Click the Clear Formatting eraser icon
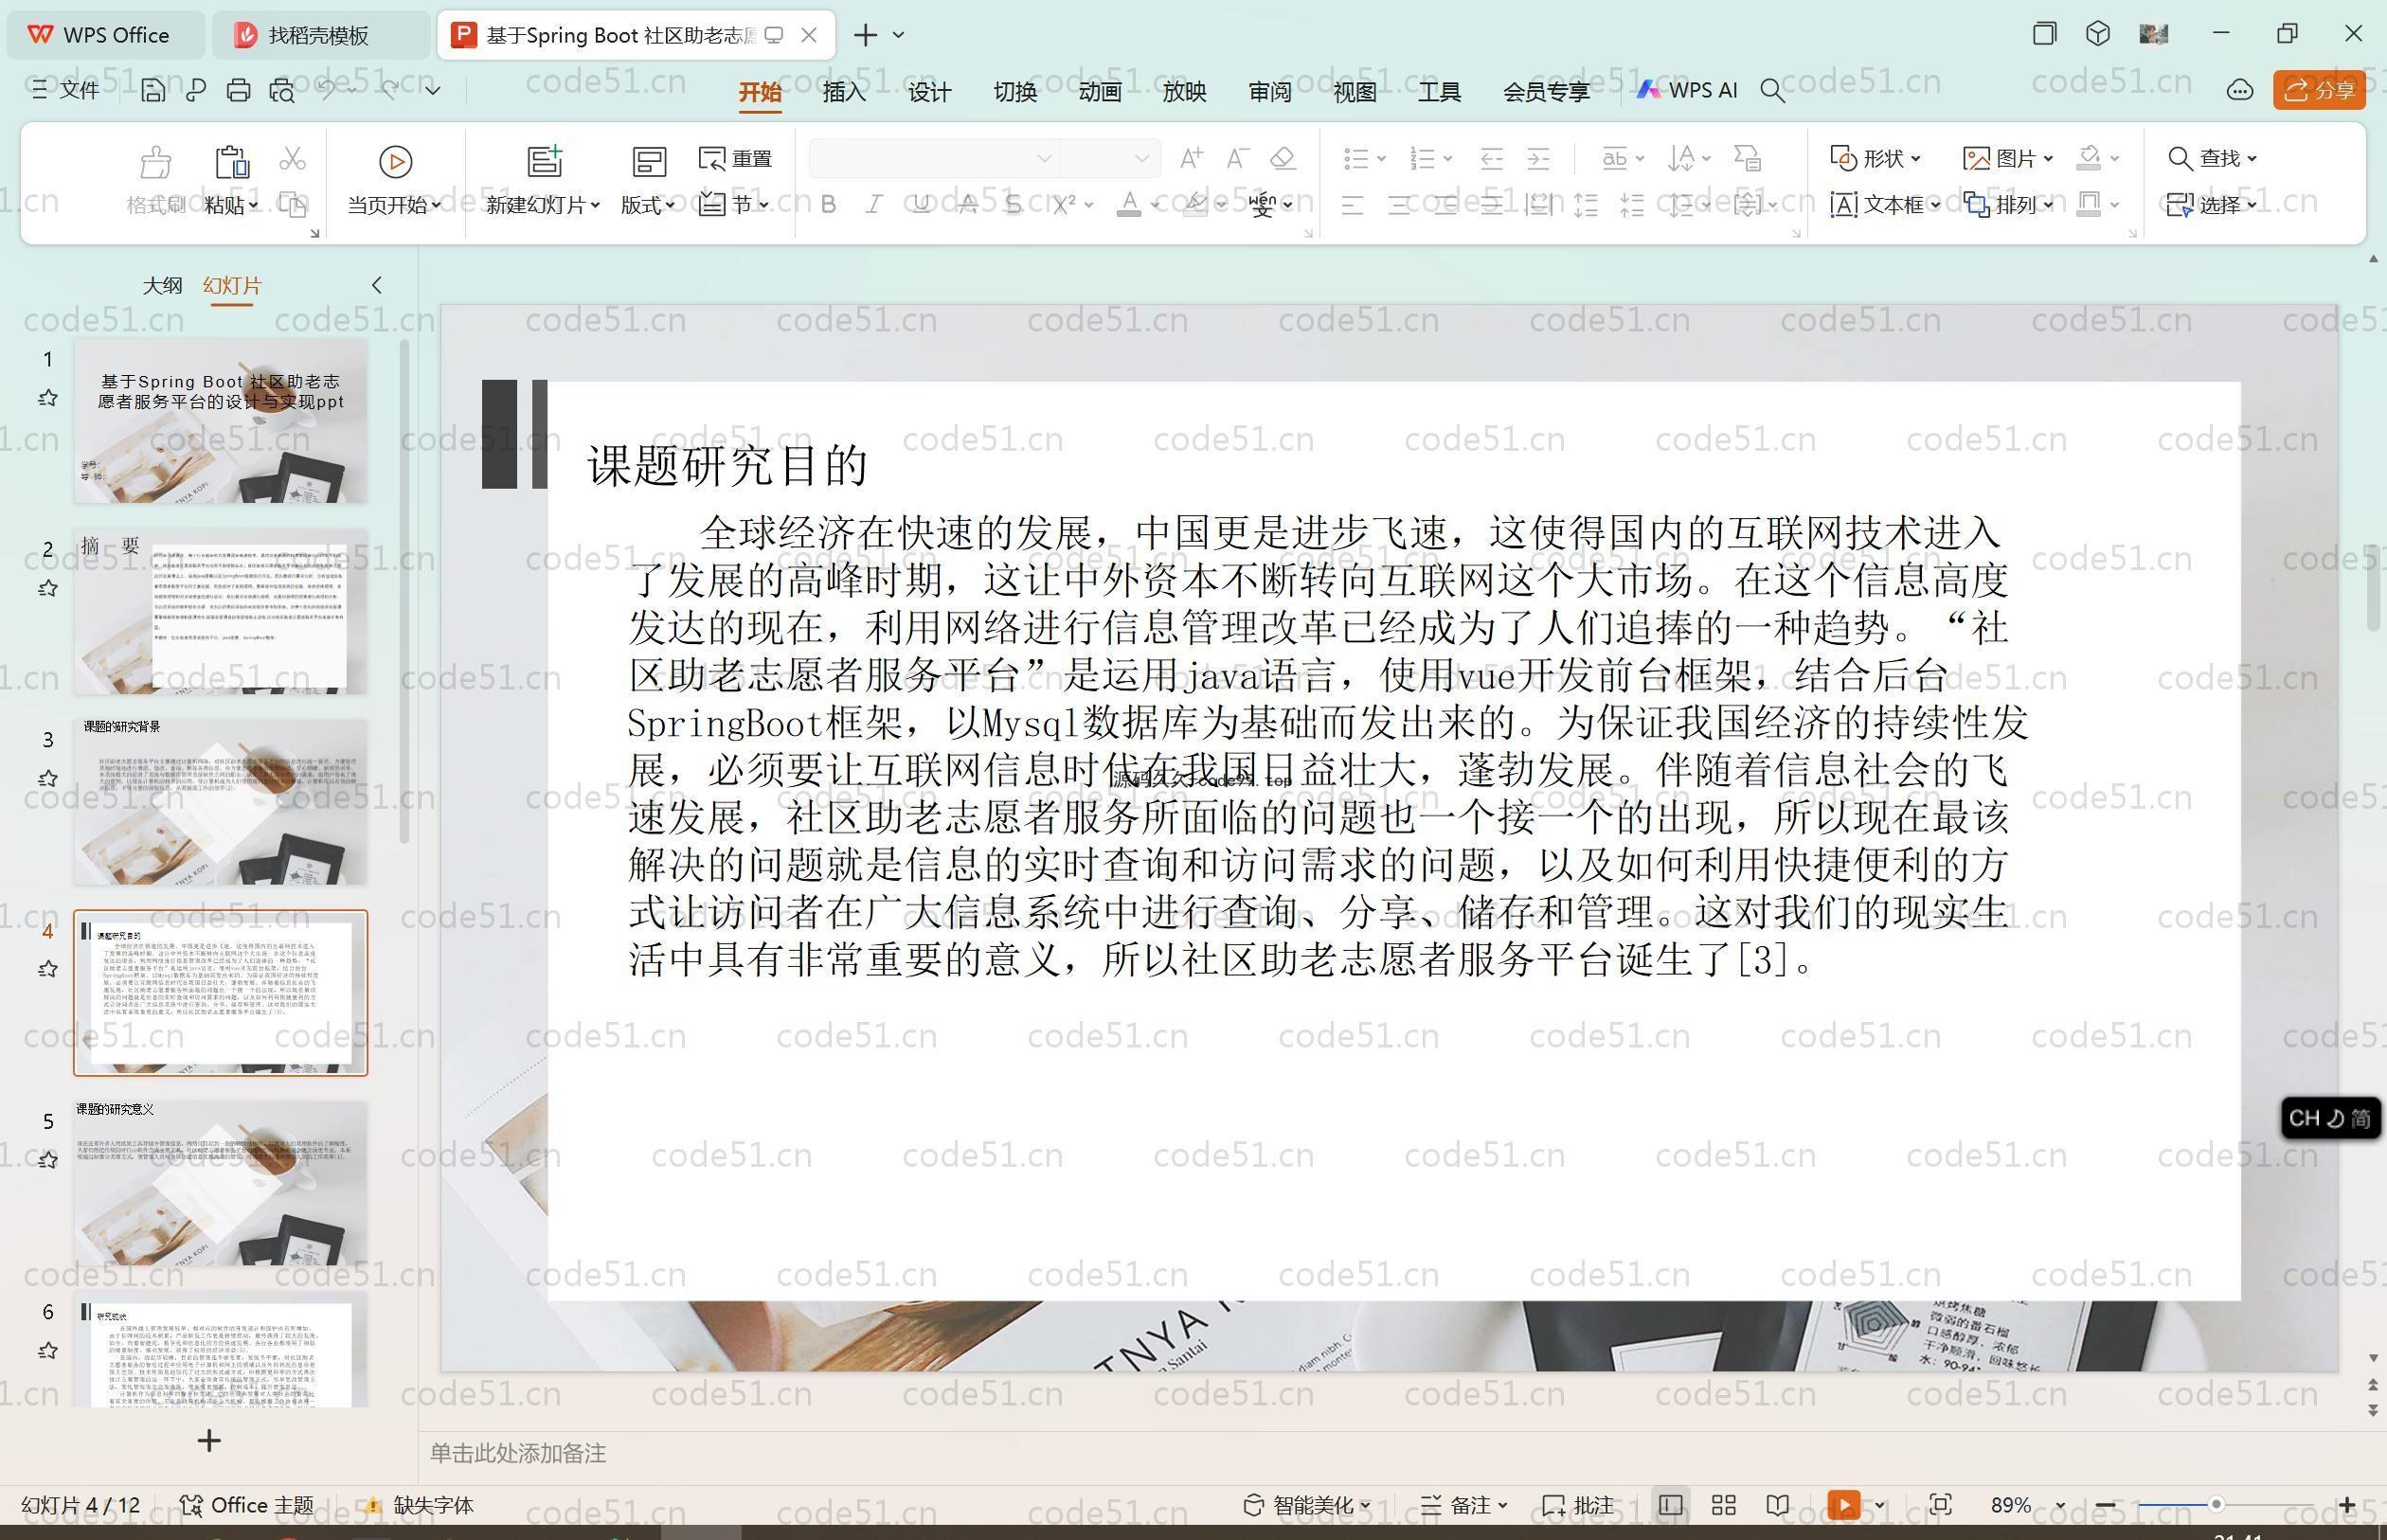Viewport: 2387px width, 1540px height. (1283, 158)
